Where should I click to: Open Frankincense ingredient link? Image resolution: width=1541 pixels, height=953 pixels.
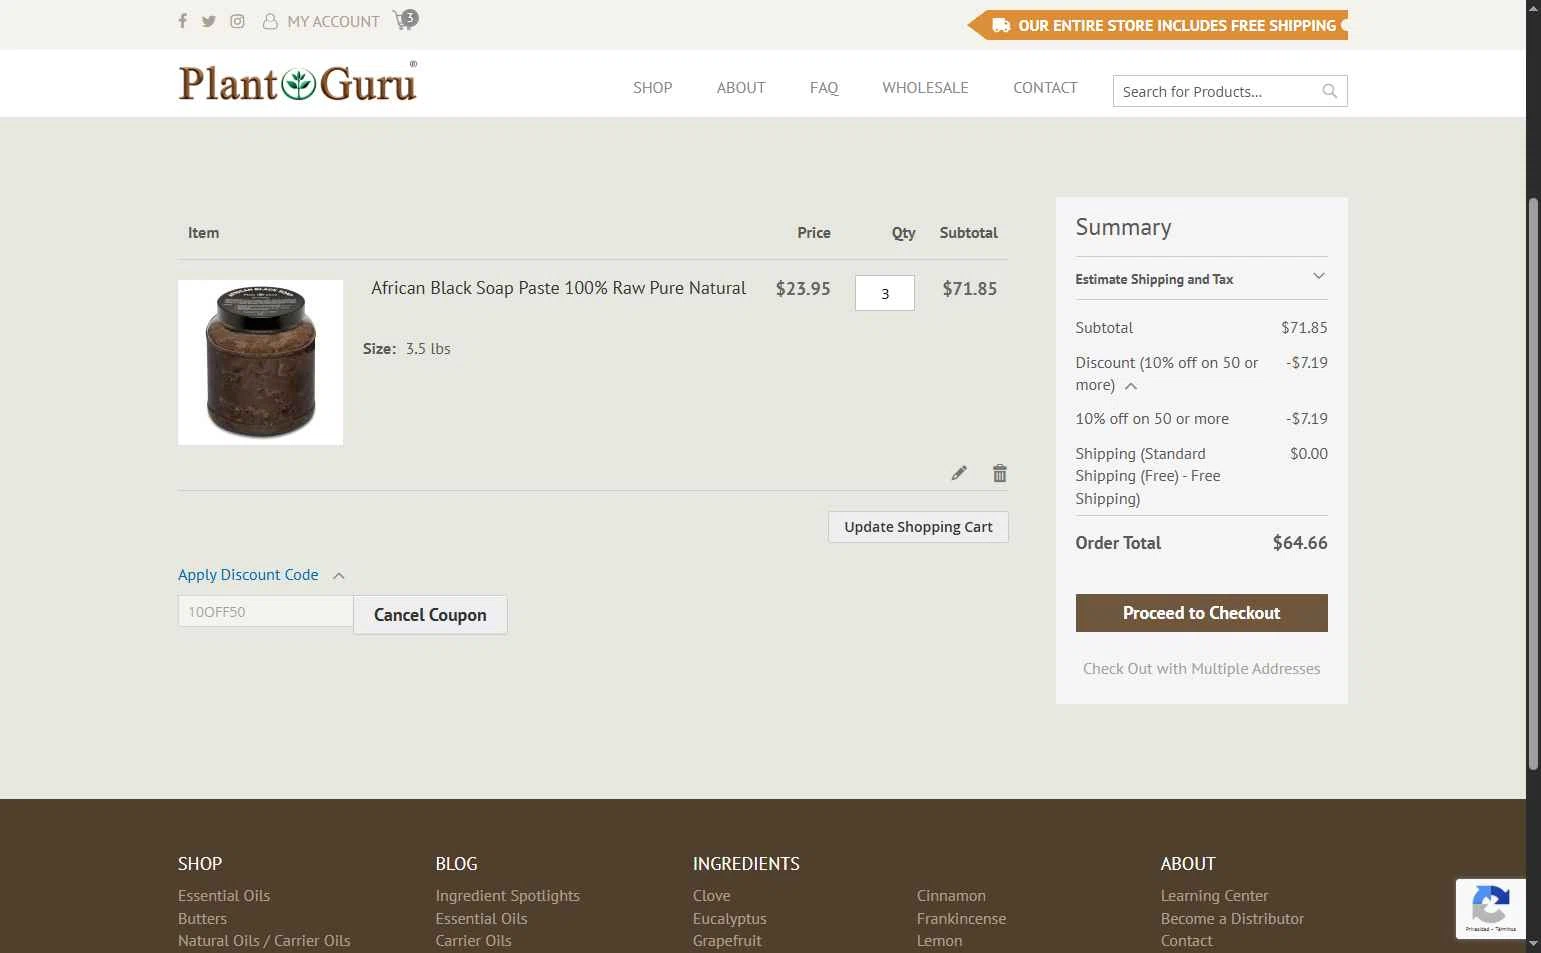click(961, 918)
